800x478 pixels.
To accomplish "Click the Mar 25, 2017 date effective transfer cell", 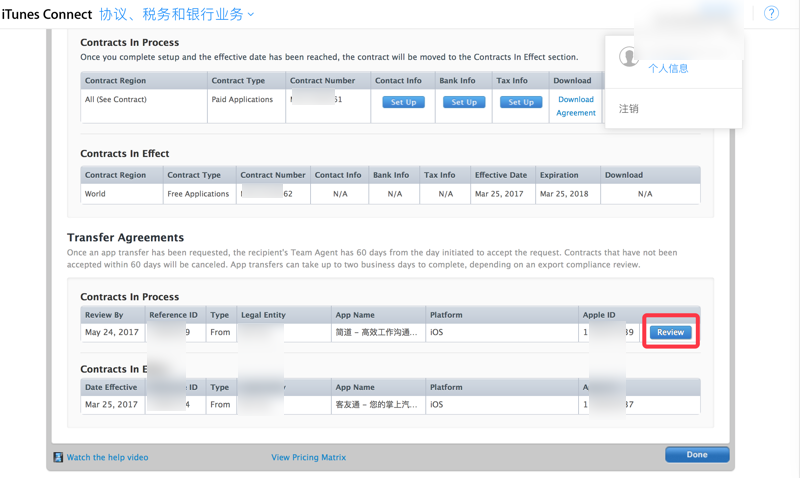I will 111,405.
